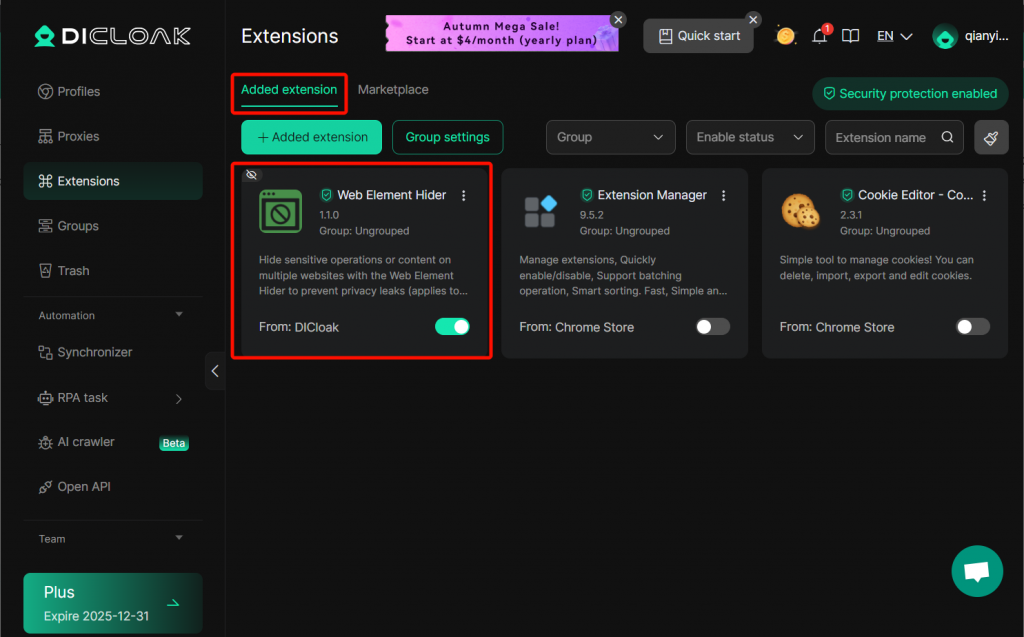Click the Group settings button
Viewport: 1024px width, 637px height.
pyautogui.click(x=447, y=137)
